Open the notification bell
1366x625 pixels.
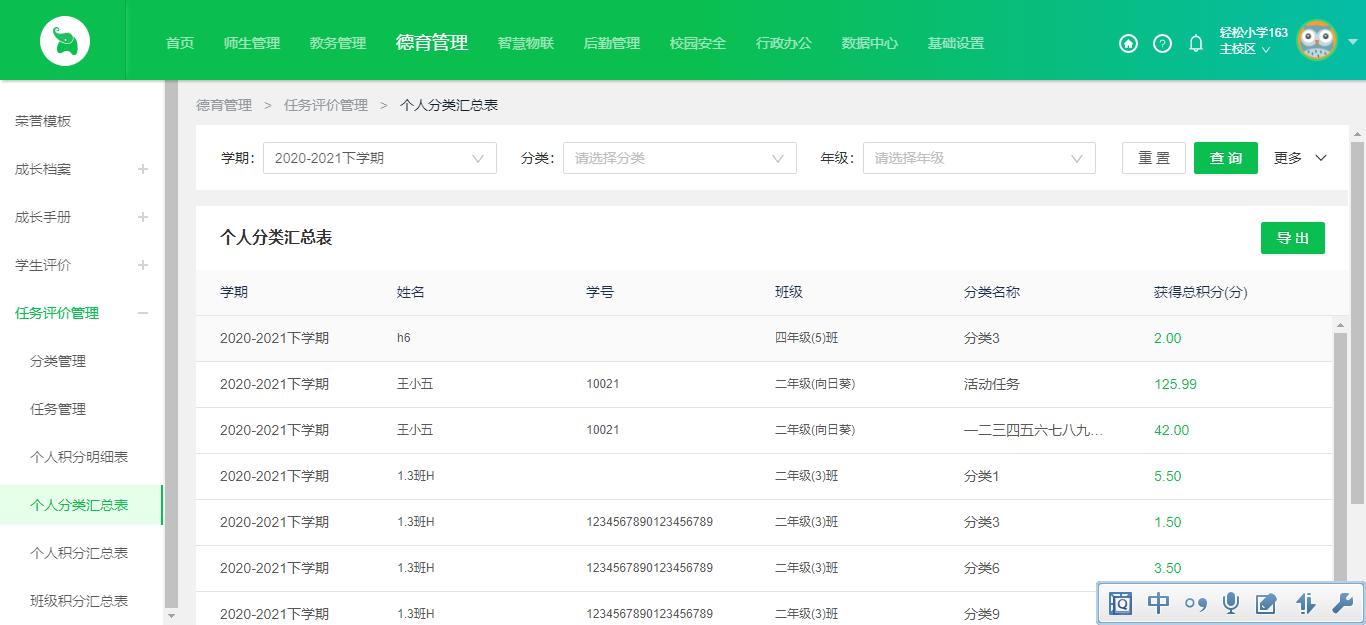point(1194,44)
